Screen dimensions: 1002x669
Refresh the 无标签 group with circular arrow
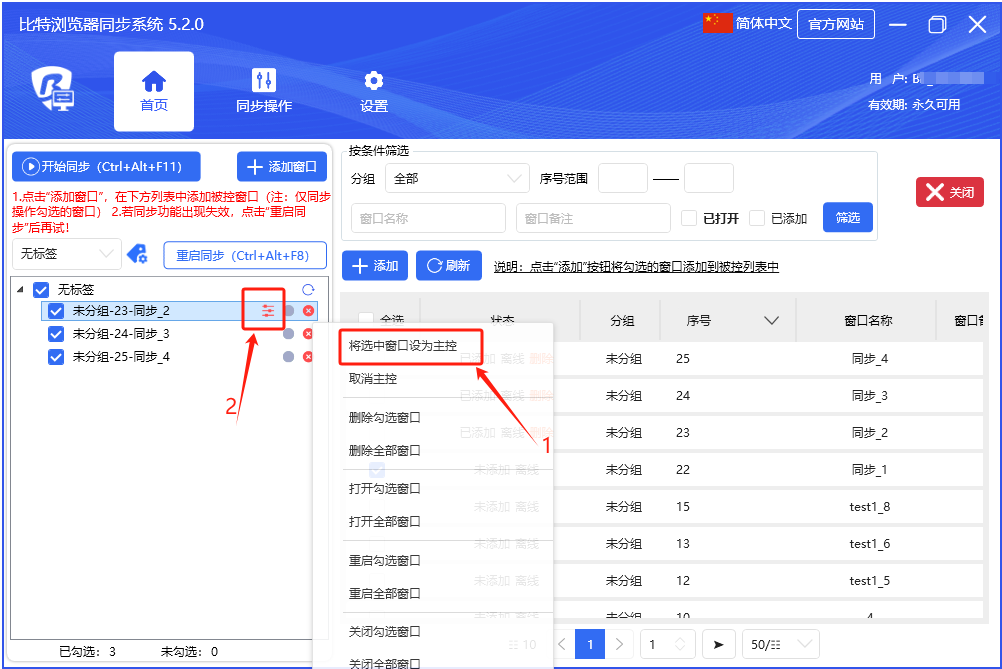308,290
